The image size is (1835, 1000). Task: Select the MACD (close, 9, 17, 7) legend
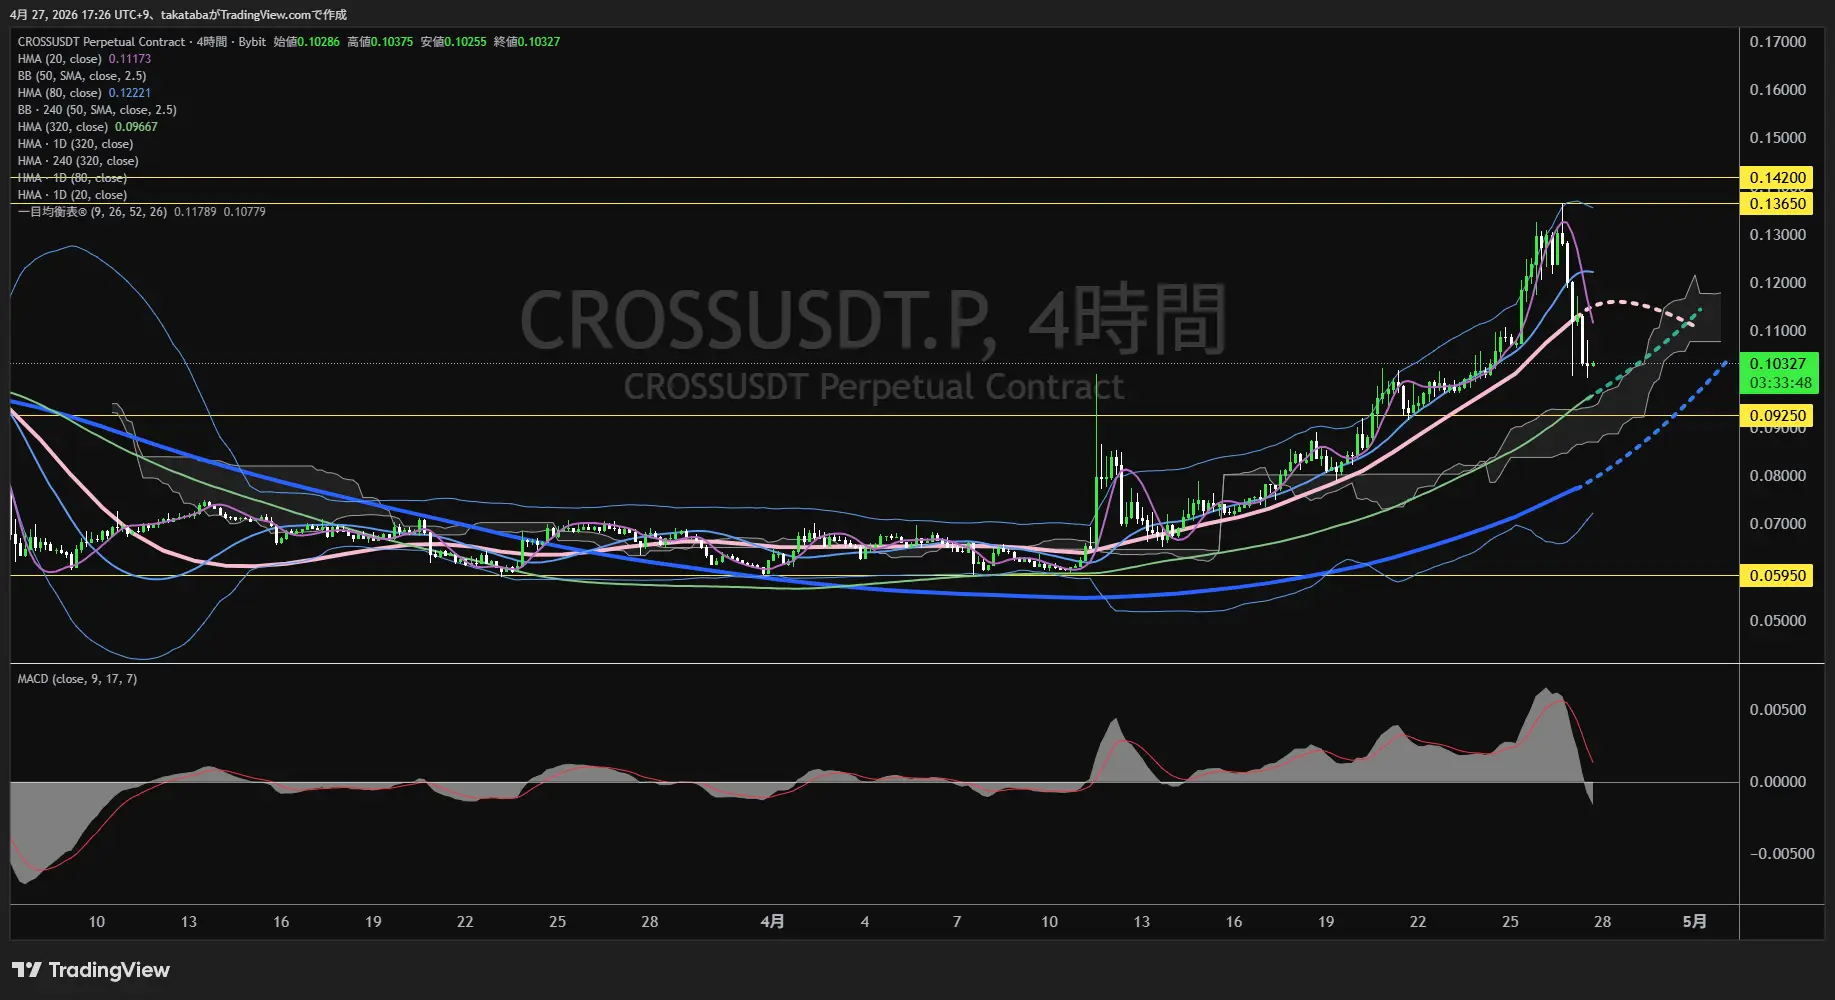77,679
